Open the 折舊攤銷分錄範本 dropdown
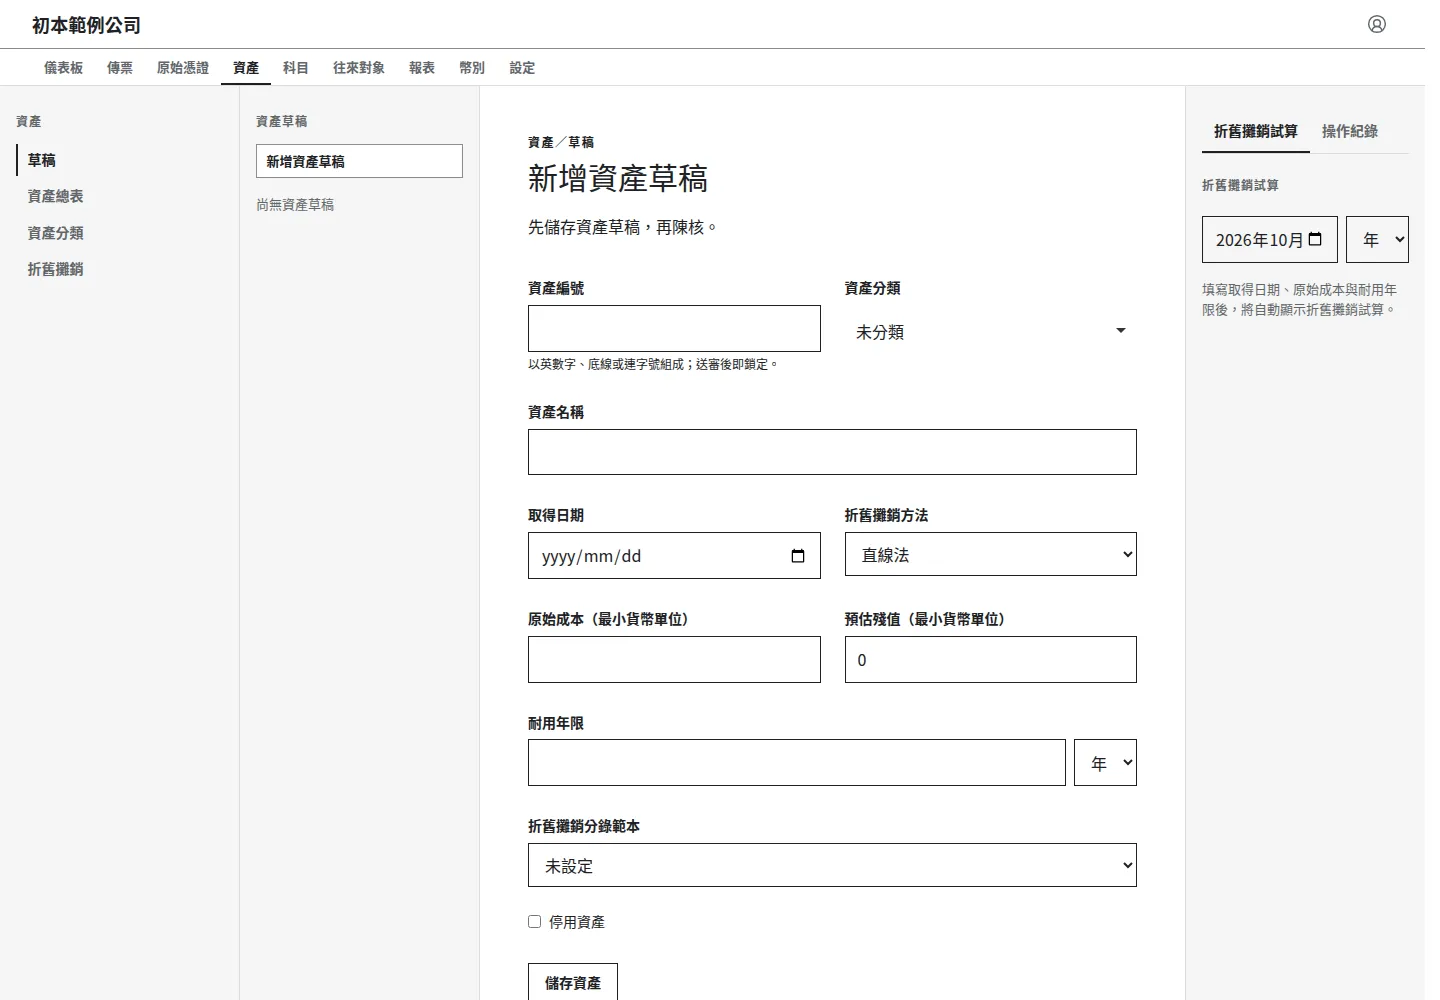The height and width of the screenshot is (1000, 1440). point(832,865)
